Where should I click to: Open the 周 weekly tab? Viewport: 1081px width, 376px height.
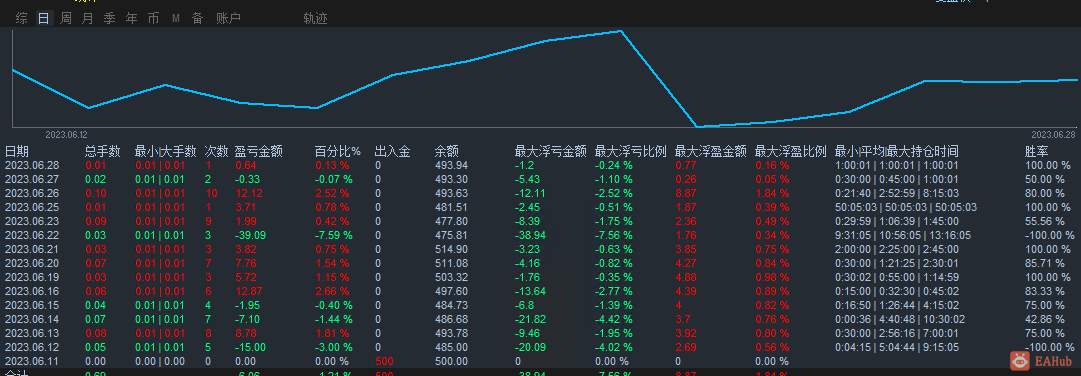click(x=65, y=19)
